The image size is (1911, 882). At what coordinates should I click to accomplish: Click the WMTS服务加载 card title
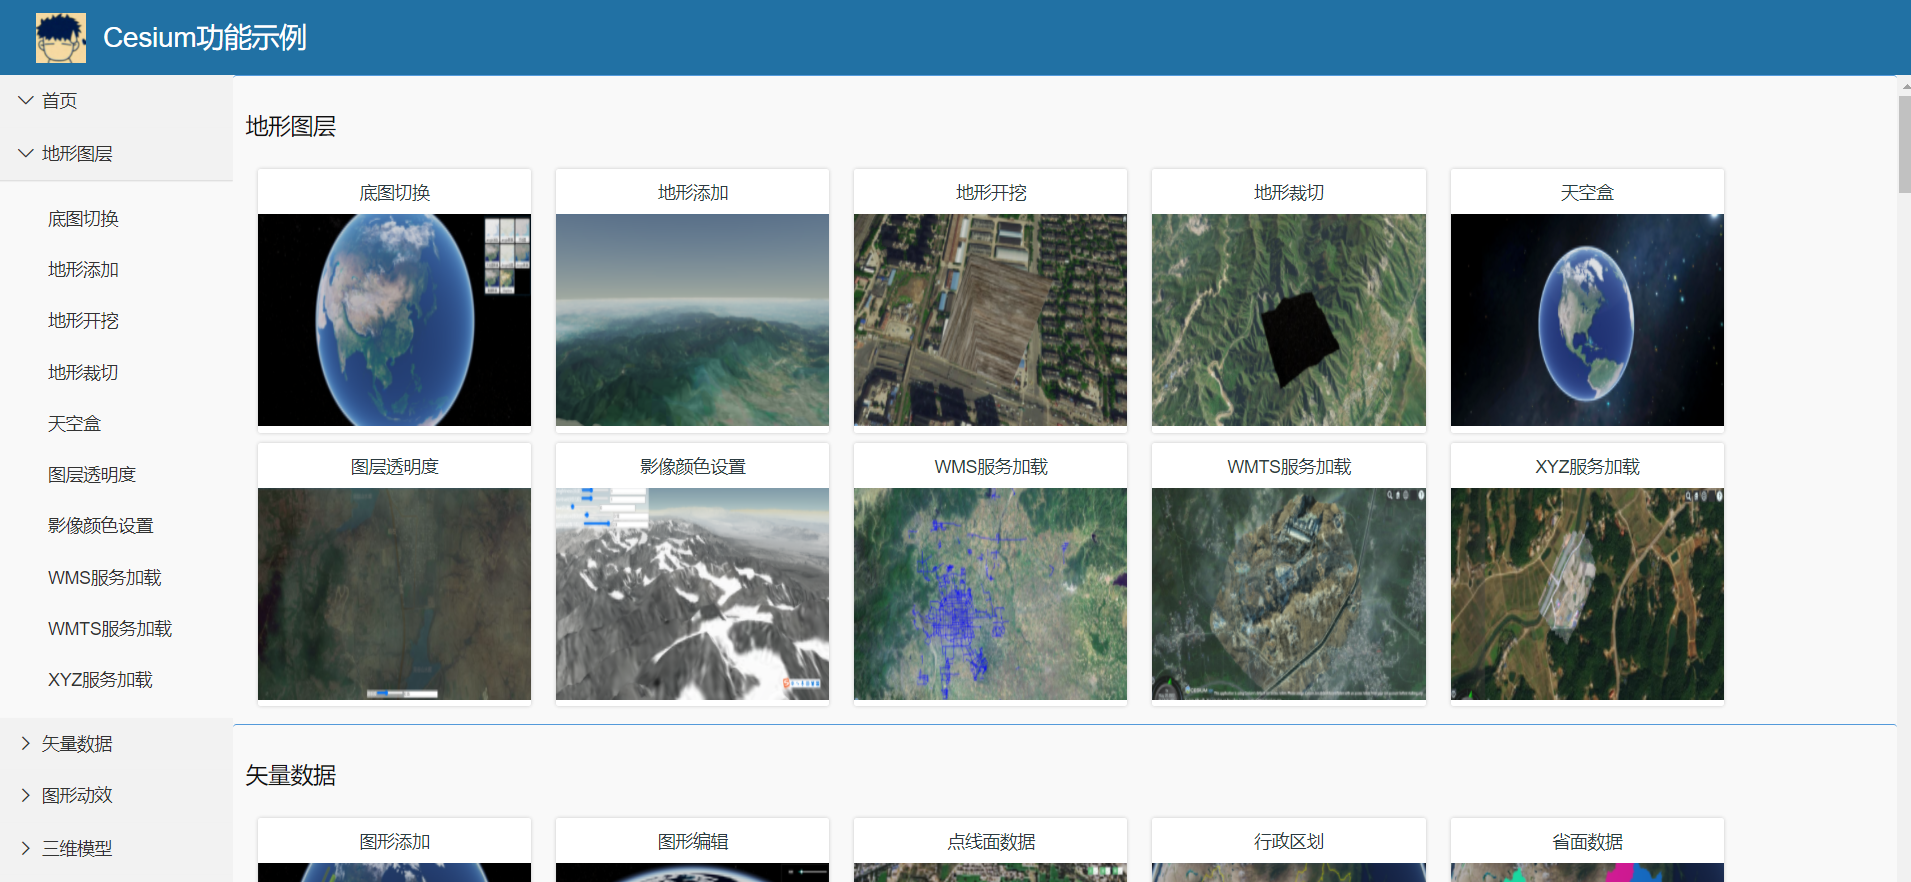click(x=1288, y=467)
